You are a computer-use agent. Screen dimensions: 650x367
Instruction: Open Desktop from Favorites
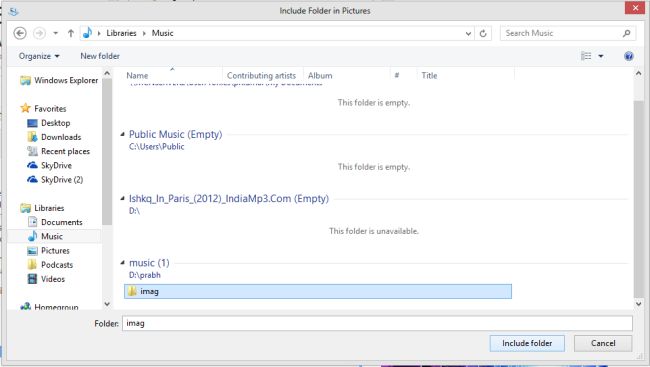coord(56,123)
